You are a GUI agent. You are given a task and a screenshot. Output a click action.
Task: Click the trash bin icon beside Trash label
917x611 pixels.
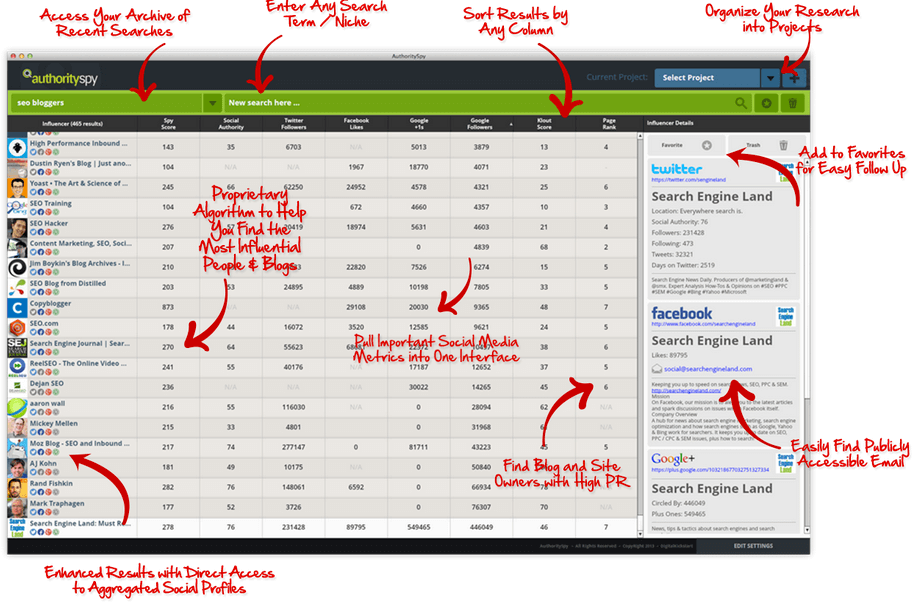783,145
